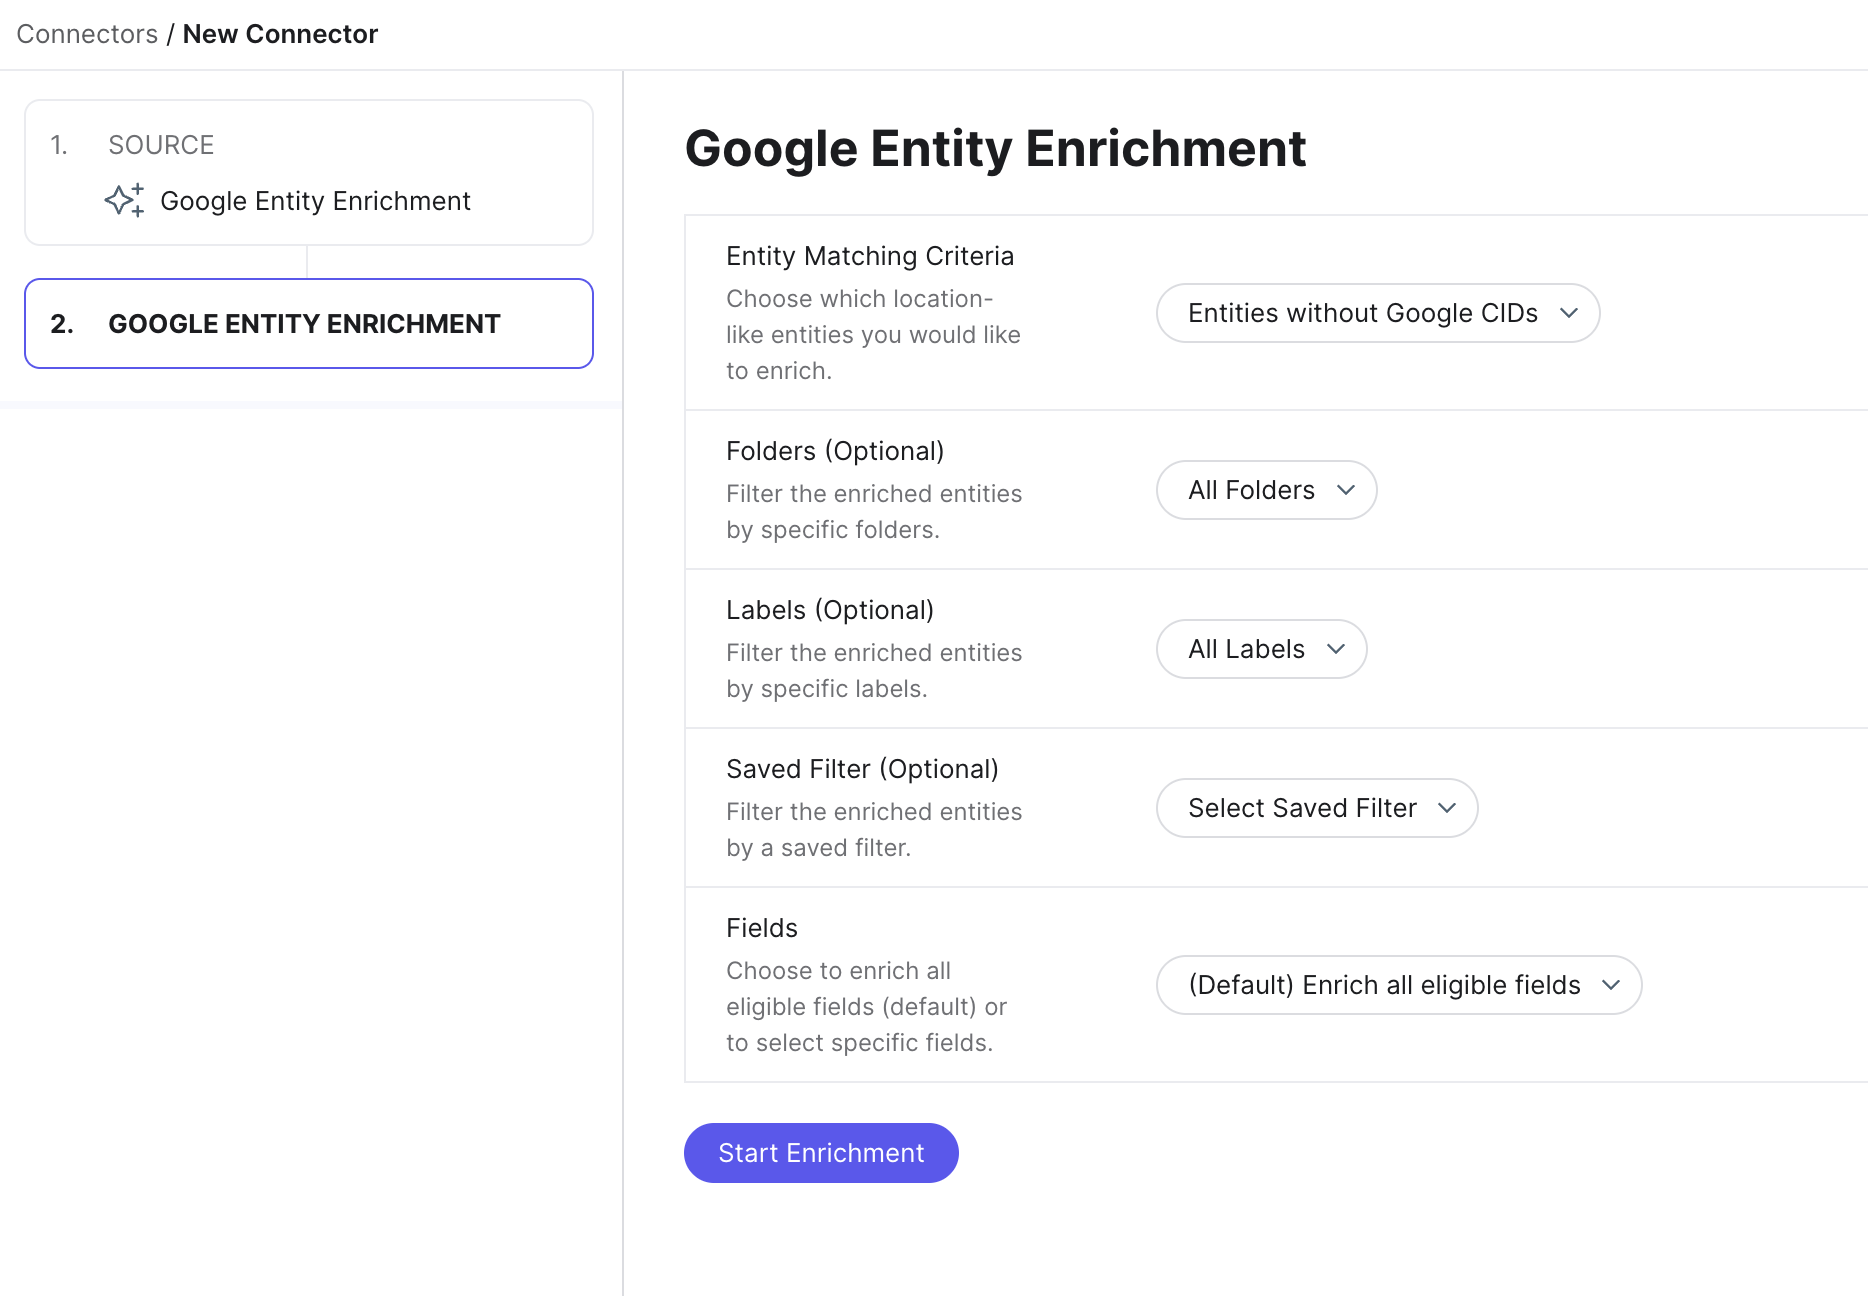This screenshot has height=1296, width=1868.
Task: Go to Connectors breadcrumb link
Action: (87, 34)
